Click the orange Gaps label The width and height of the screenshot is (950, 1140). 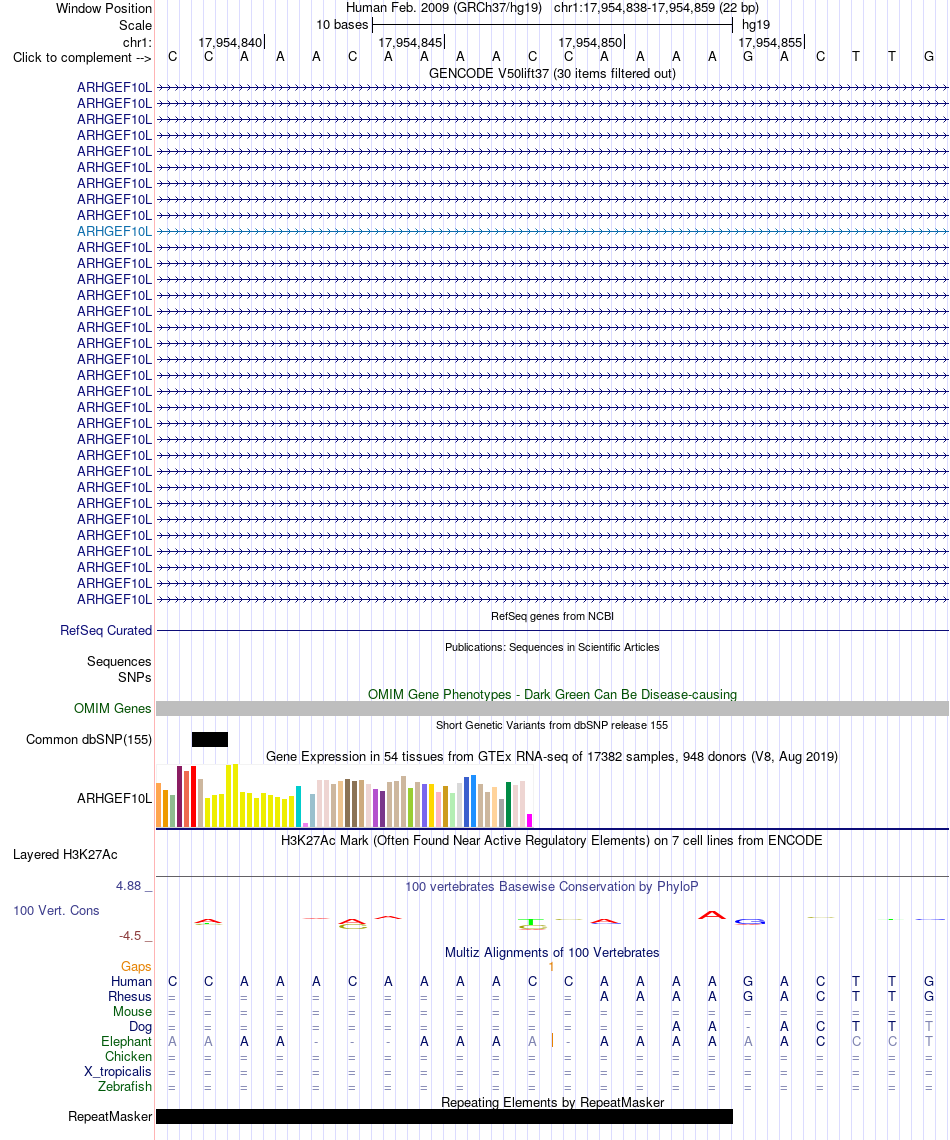point(136,966)
